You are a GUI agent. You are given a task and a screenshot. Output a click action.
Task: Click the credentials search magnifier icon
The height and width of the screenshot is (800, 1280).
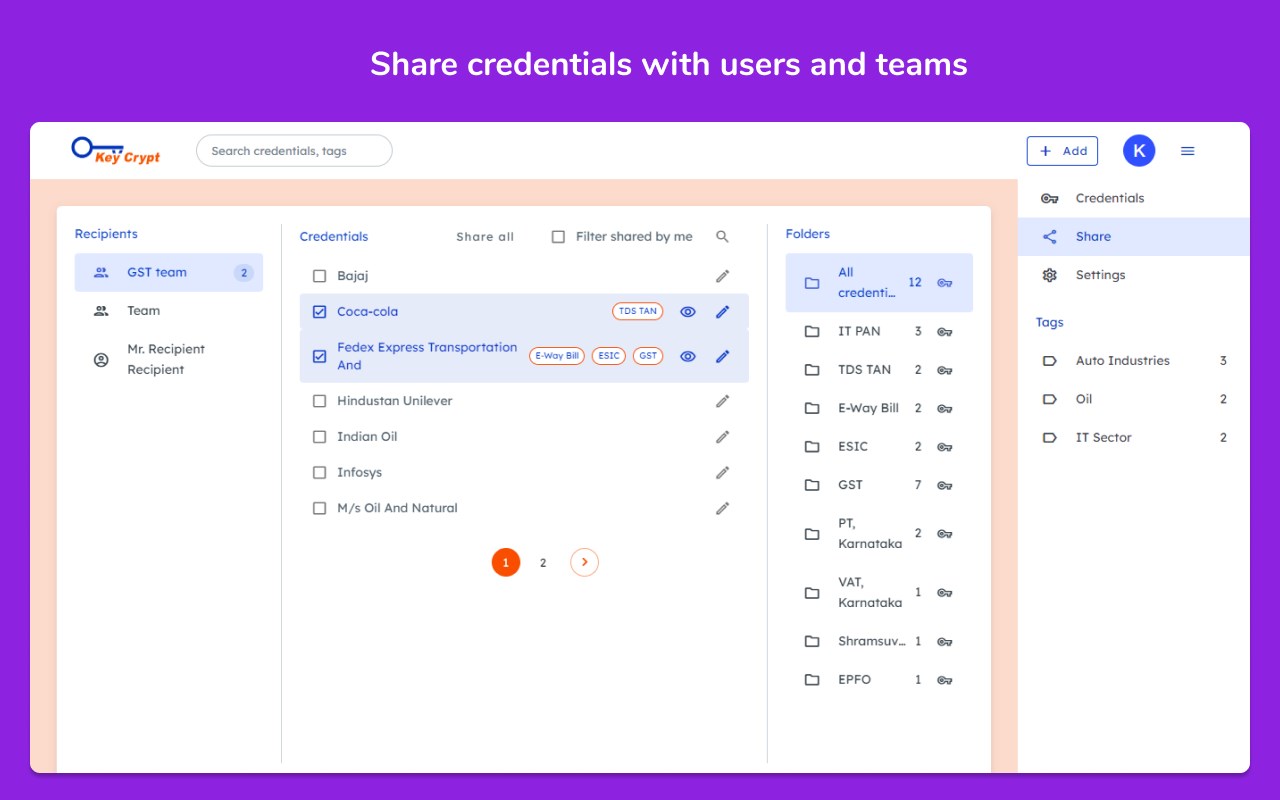pyautogui.click(x=723, y=237)
